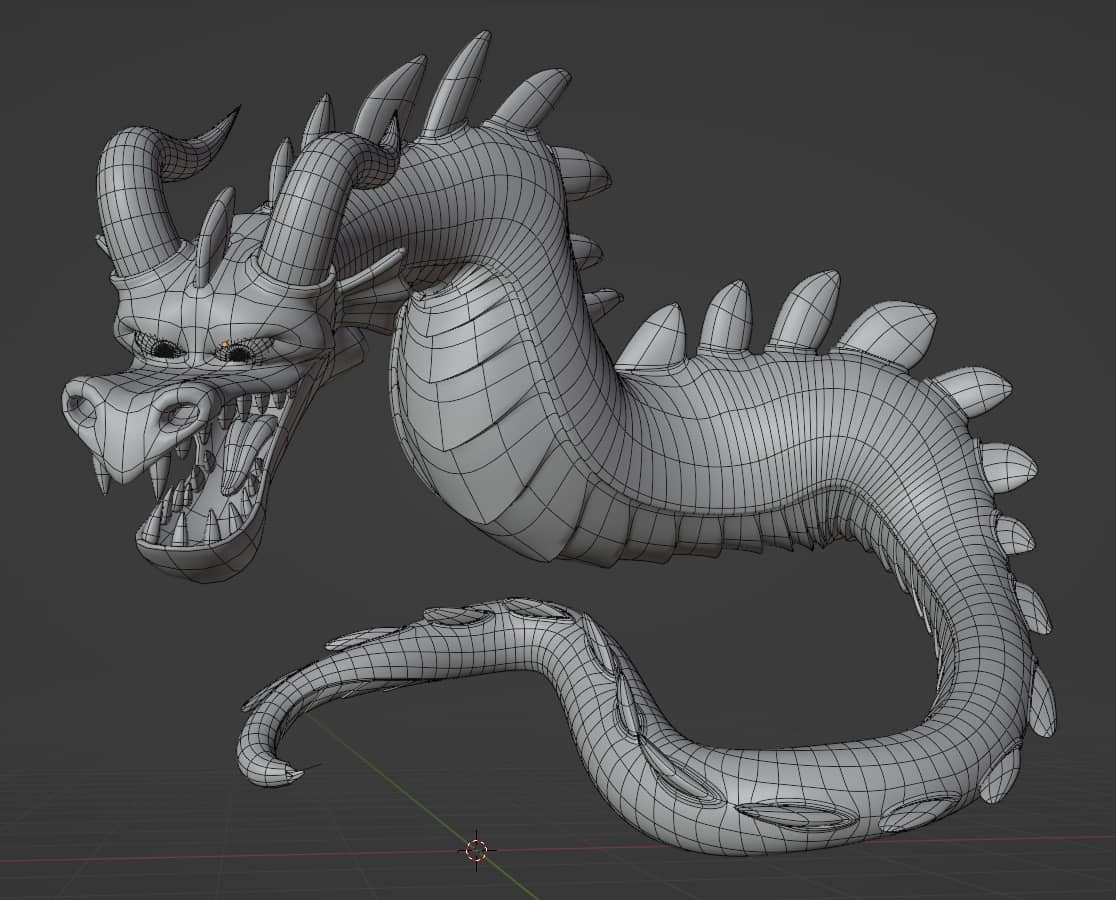
Task: Select the dragon's tongue inside the open mouth
Action: click(246, 453)
